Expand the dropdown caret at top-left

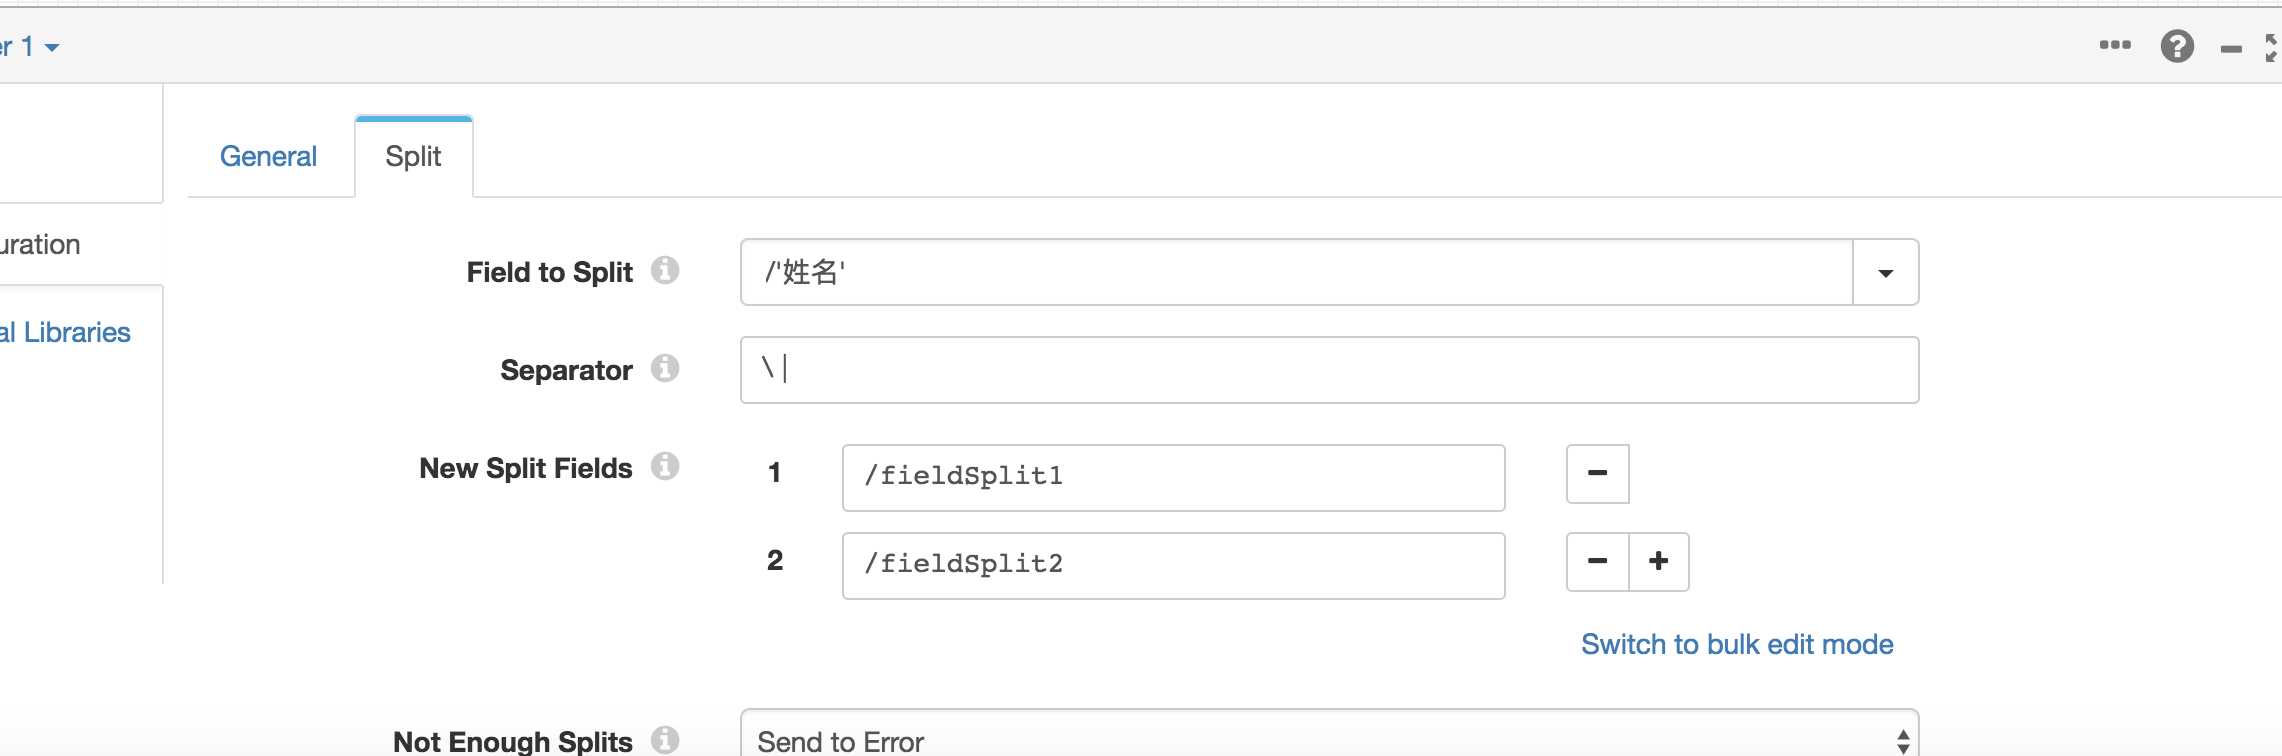pyautogui.click(x=52, y=48)
